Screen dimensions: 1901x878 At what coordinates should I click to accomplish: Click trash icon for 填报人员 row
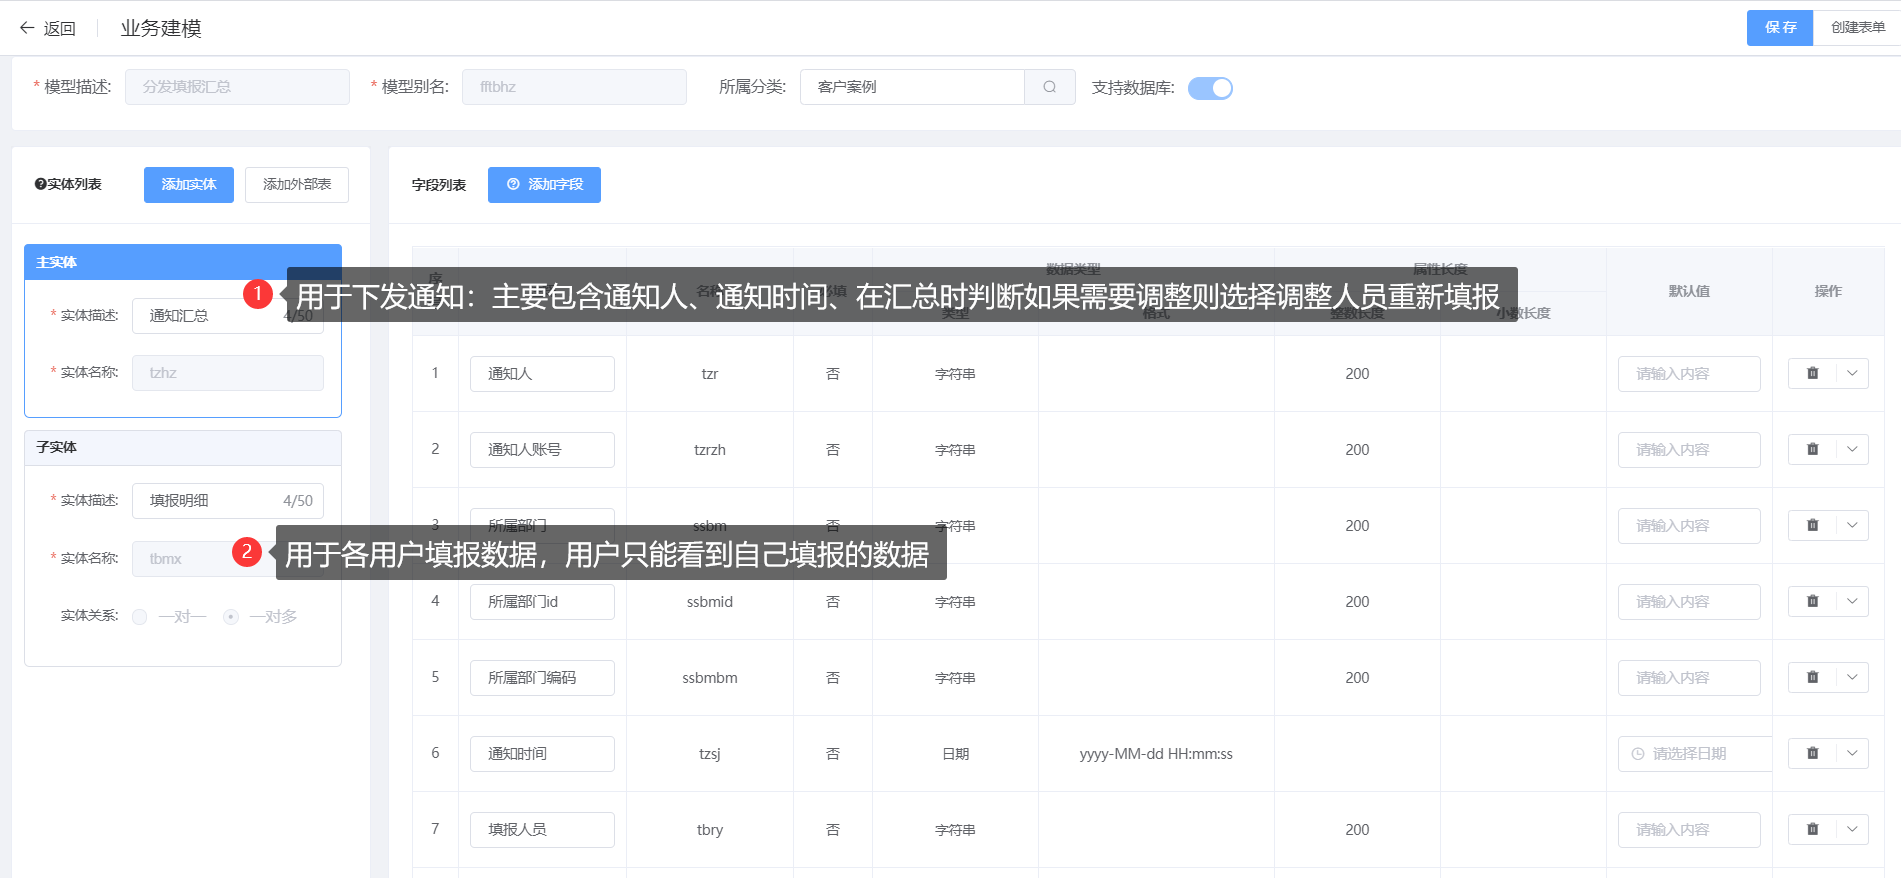click(1812, 829)
